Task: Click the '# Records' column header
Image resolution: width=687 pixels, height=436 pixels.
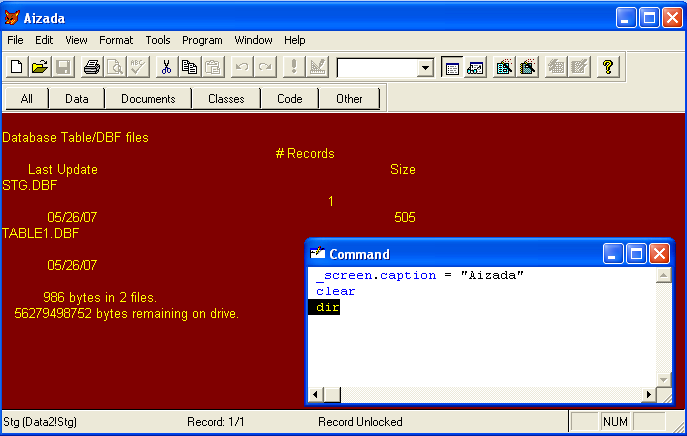Action: coord(305,153)
